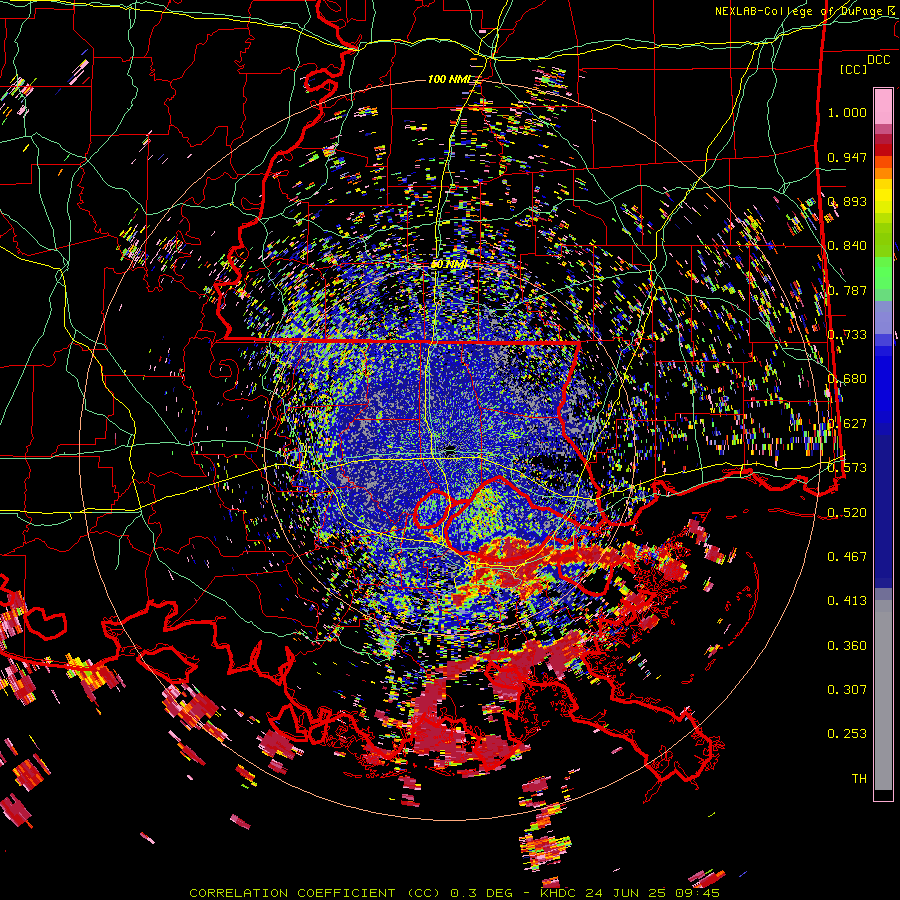The width and height of the screenshot is (900, 900).
Task: Select the 0.307 scale value
Action: pyautogui.click(x=847, y=690)
